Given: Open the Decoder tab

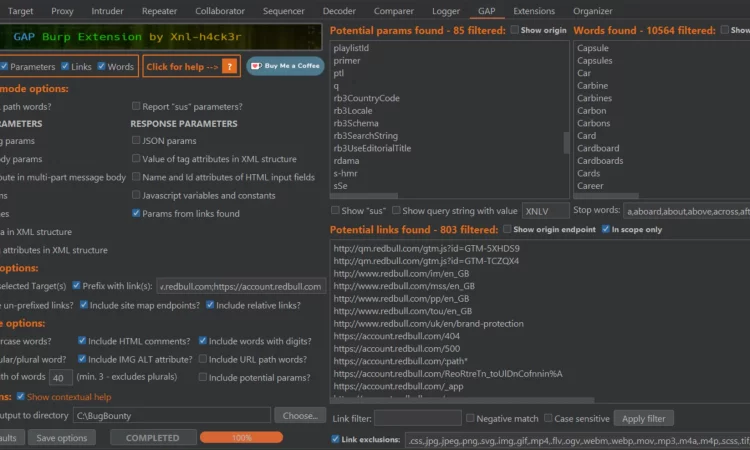Looking at the screenshot, I should click(x=339, y=11).
